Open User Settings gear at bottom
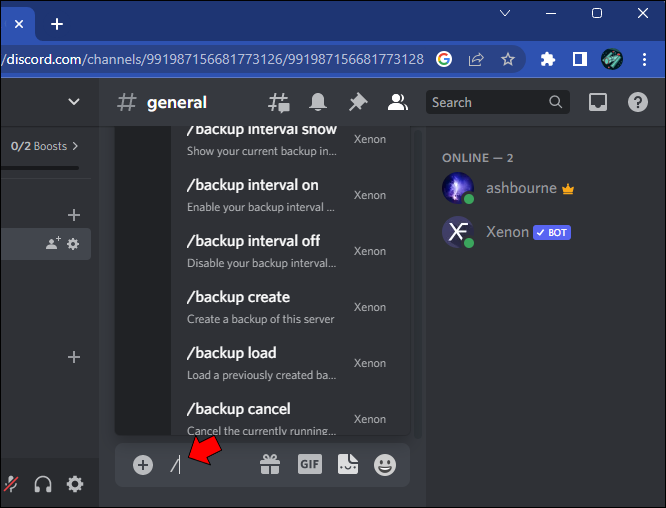The width and height of the screenshot is (666, 508). (x=75, y=484)
